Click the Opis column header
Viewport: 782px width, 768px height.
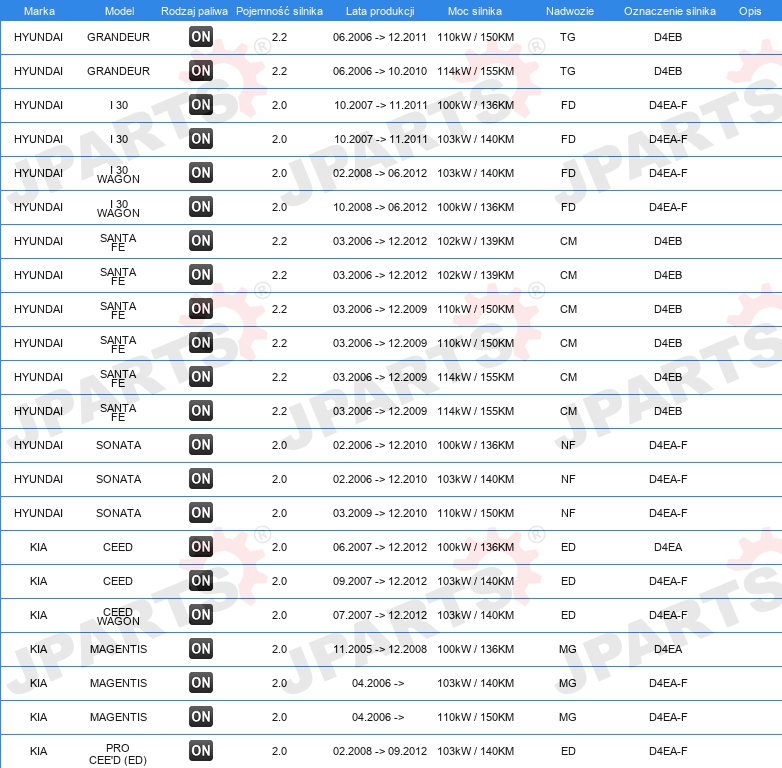pos(750,11)
